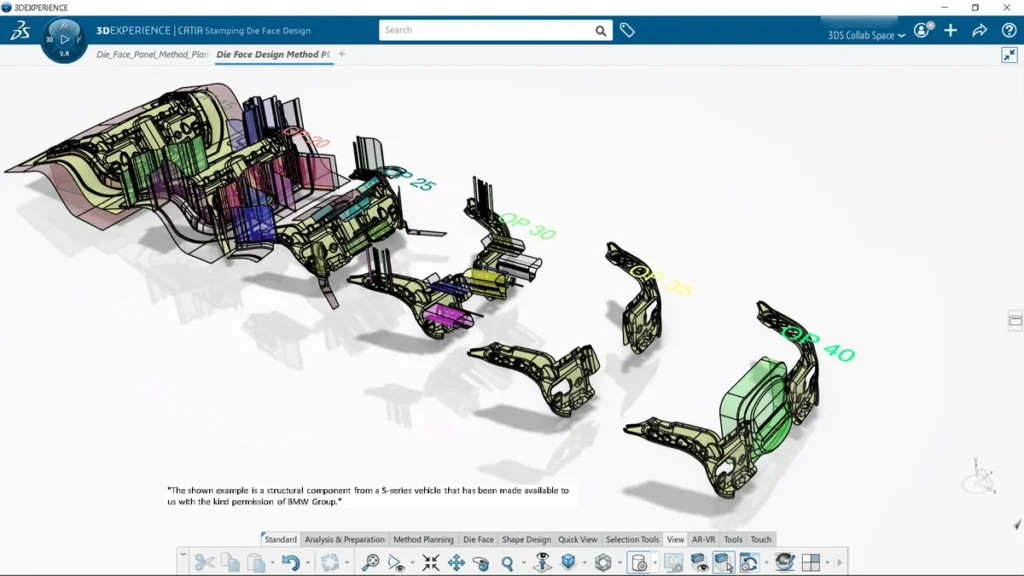Open the user profile icon
This screenshot has width=1024, height=576.
pos(922,30)
